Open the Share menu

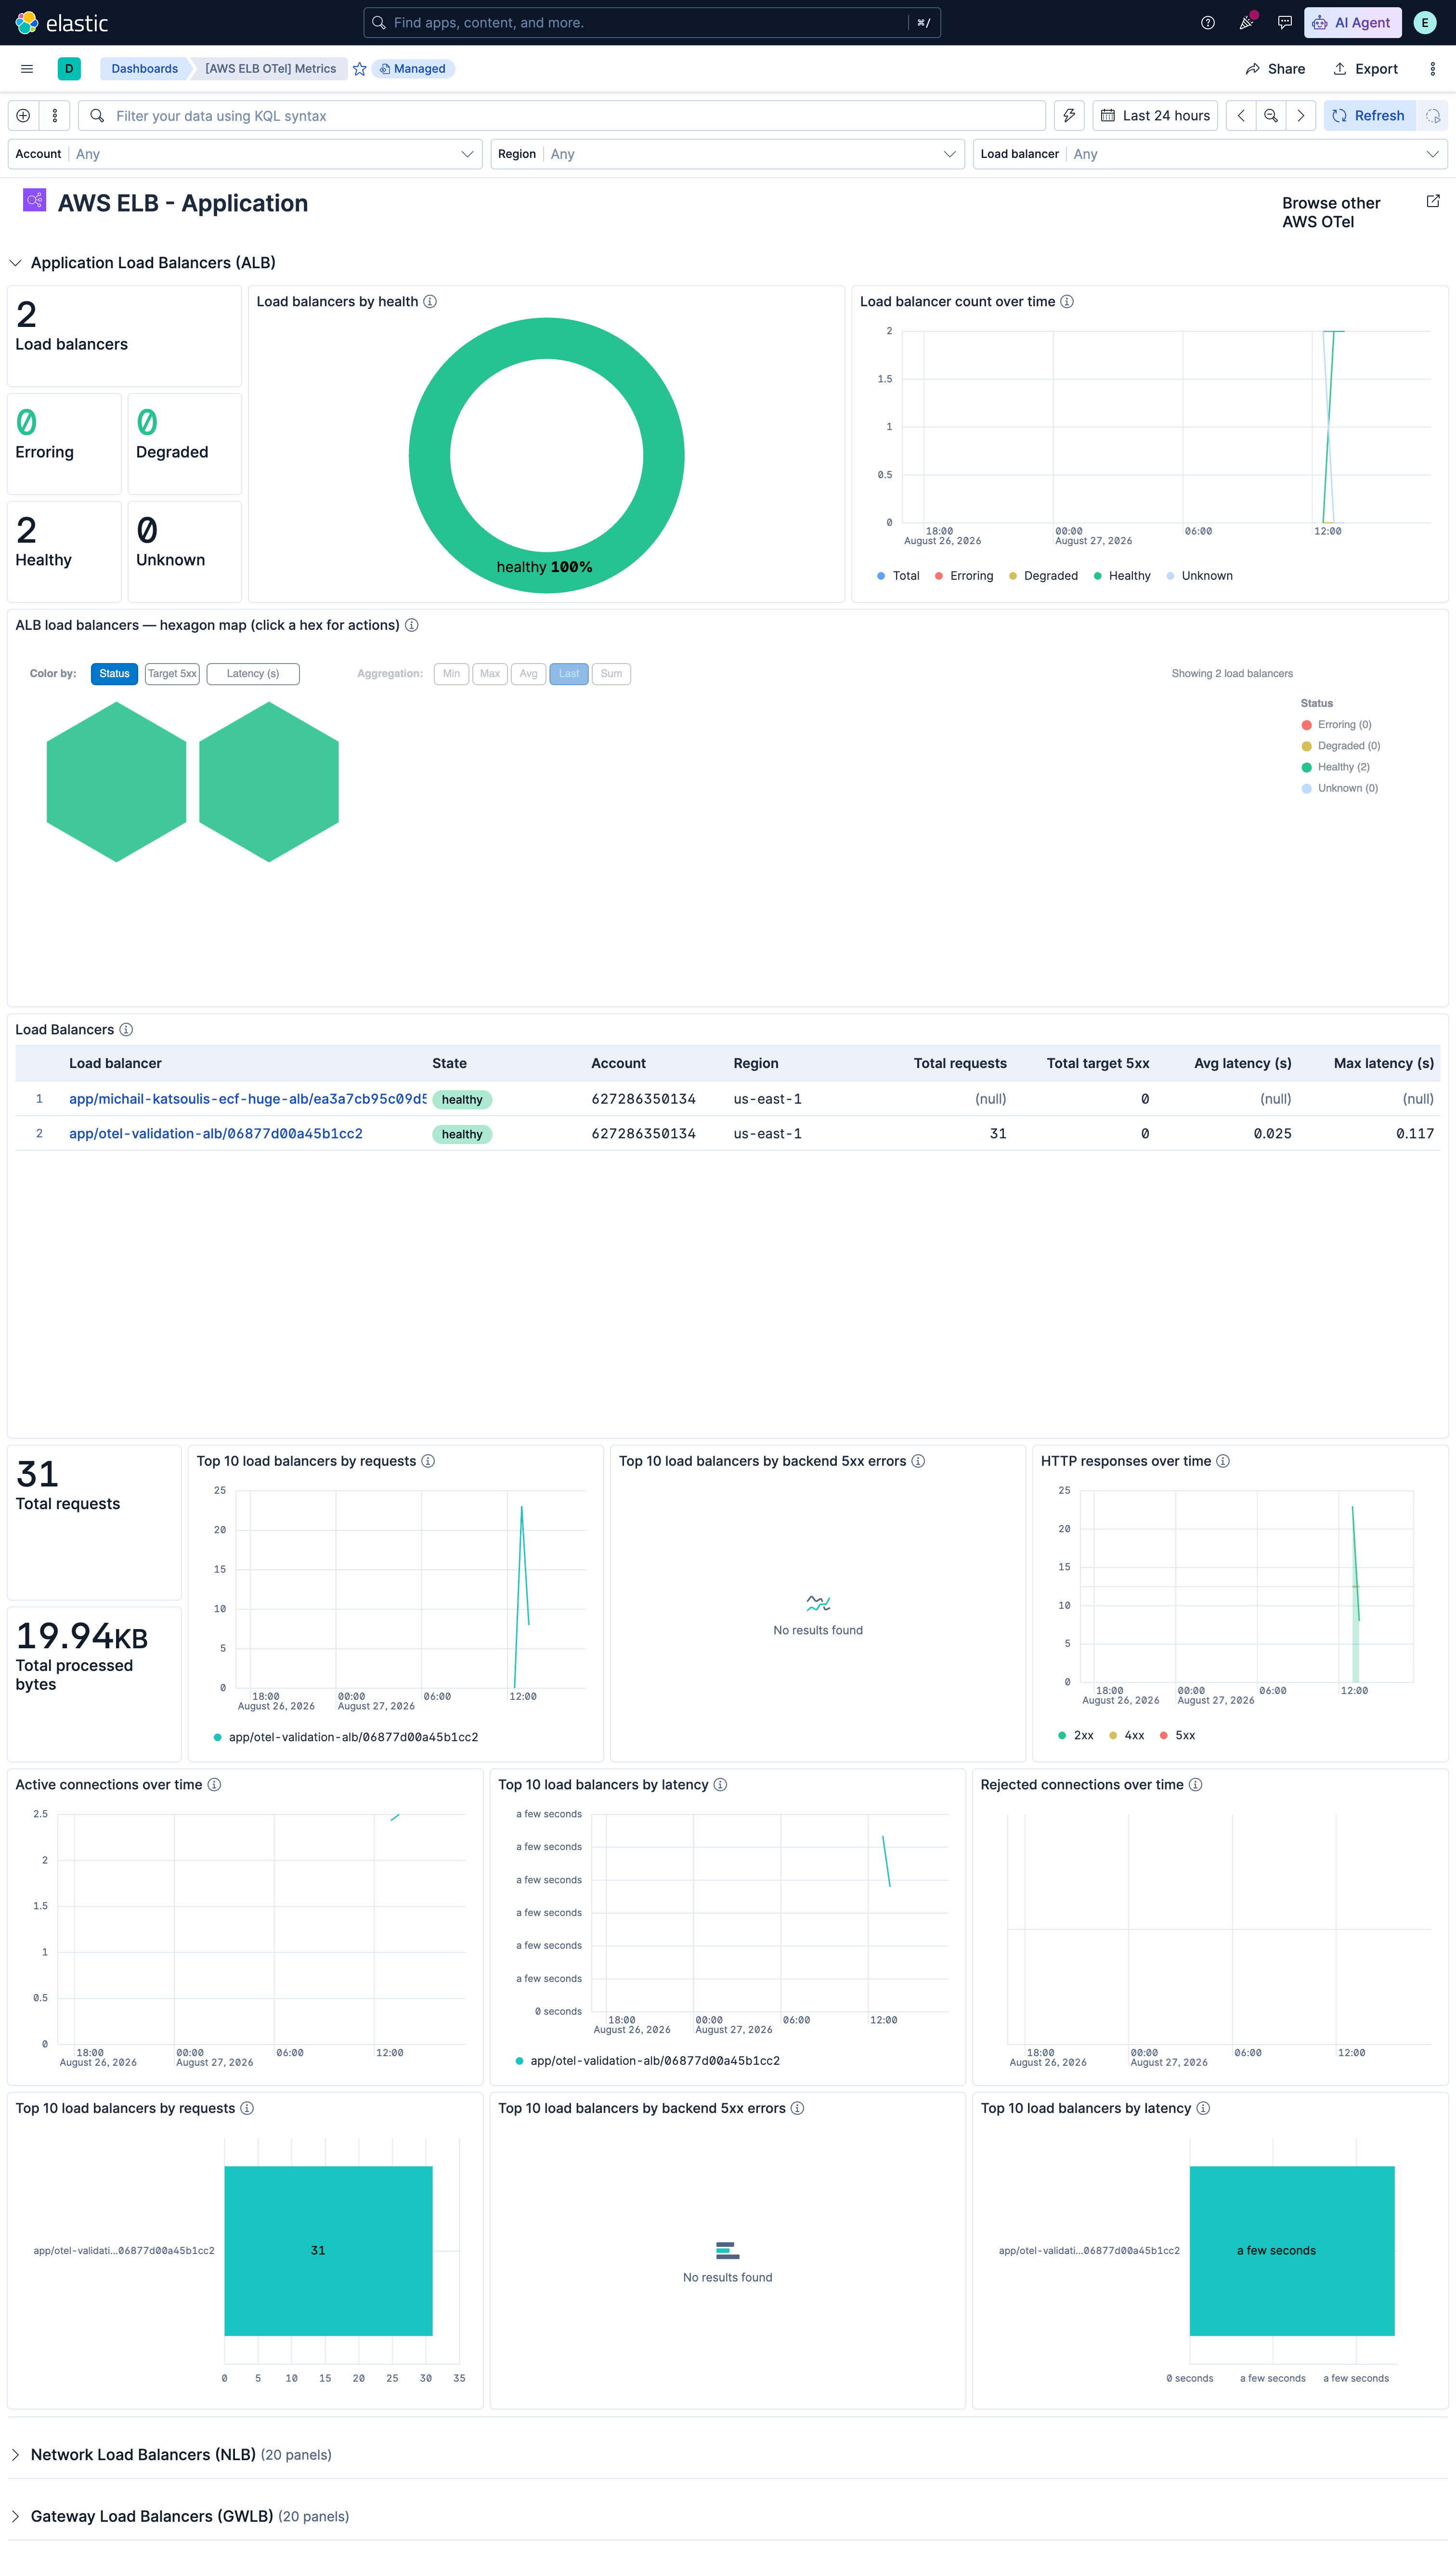[1275, 69]
